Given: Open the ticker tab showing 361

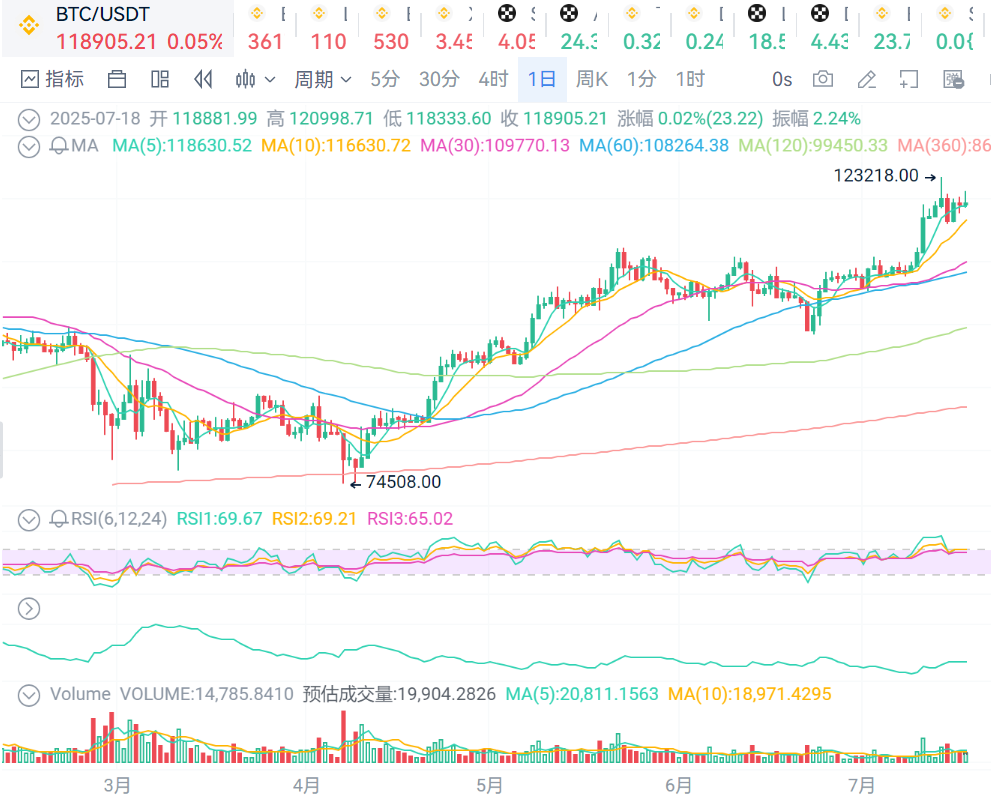Looking at the screenshot, I should tap(265, 28).
